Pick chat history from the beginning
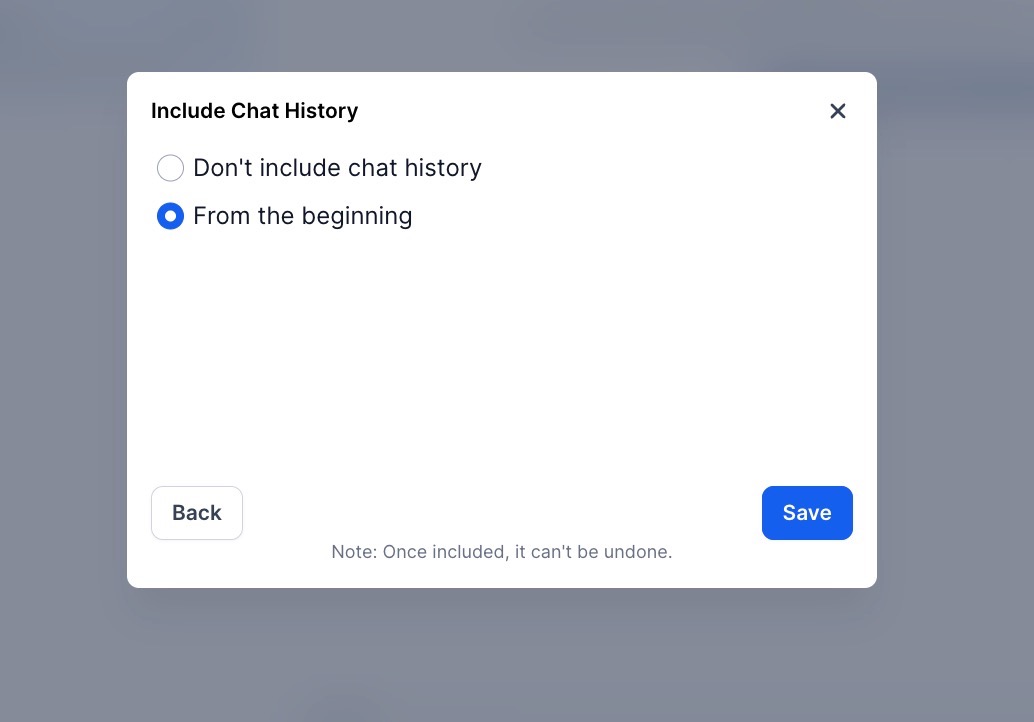Viewport: 1034px width, 722px height. (171, 216)
